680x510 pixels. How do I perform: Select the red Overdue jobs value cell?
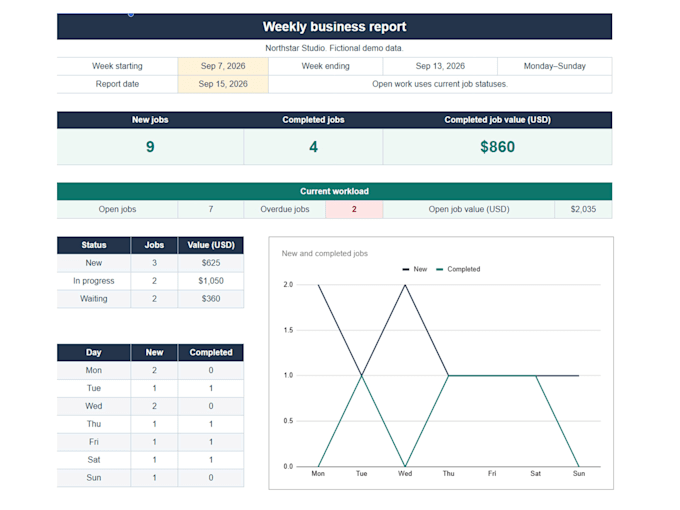tap(354, 209)
